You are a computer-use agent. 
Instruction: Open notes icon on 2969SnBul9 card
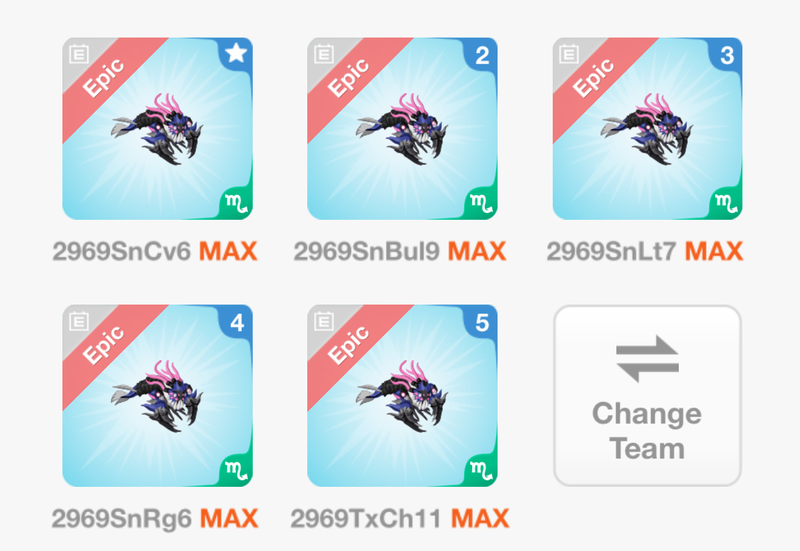(323, 54)
